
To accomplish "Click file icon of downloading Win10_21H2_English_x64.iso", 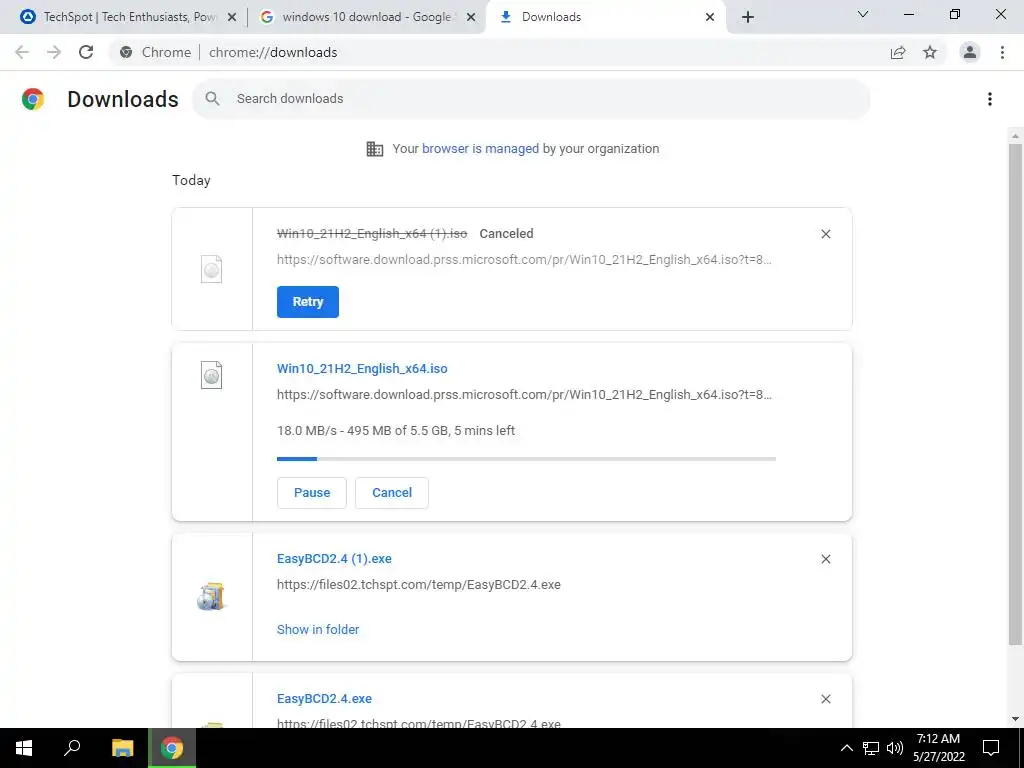I will click(x=212, y=376).
